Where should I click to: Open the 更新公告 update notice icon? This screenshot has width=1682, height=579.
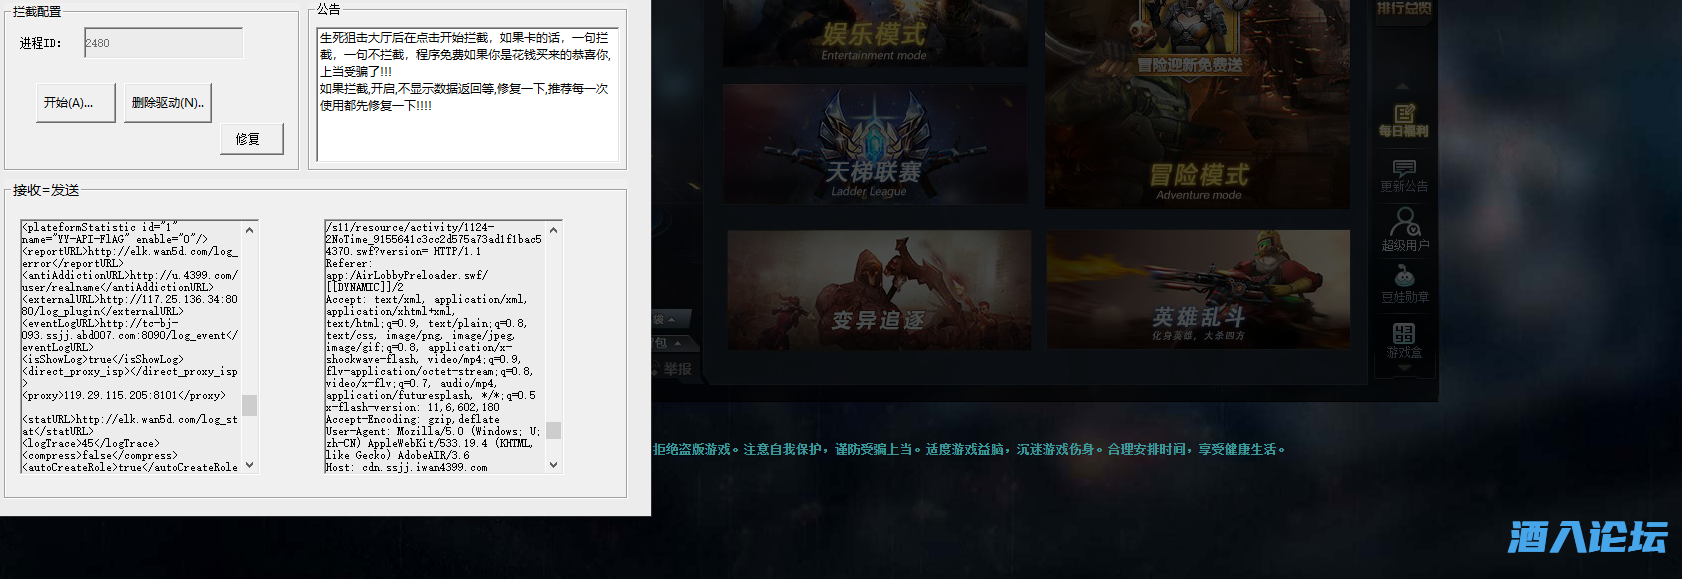click(x=1403, y=174)
